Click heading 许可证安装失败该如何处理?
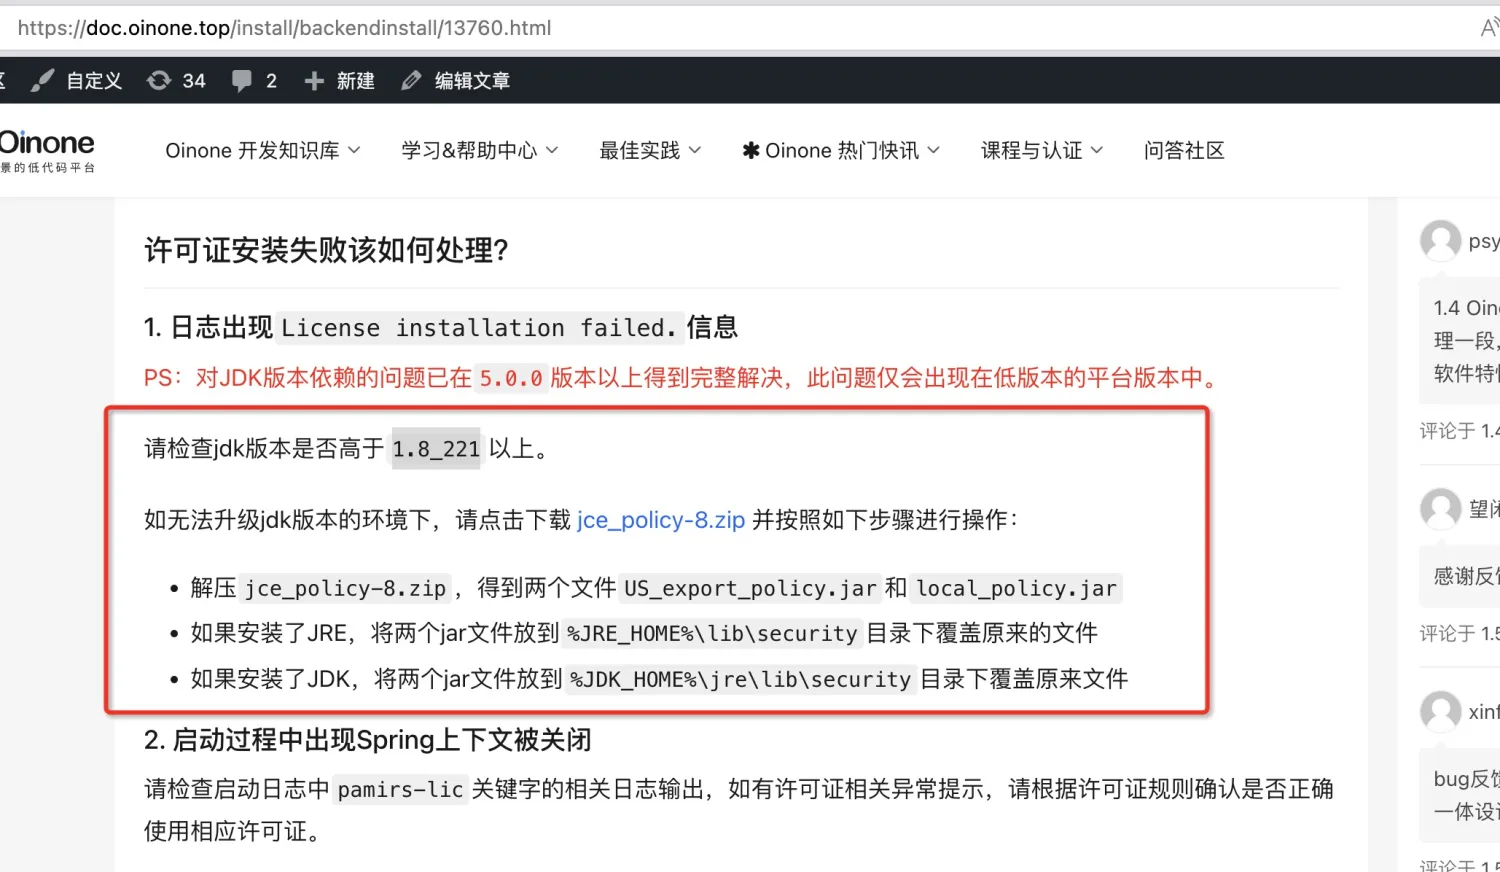 [327, 250]
